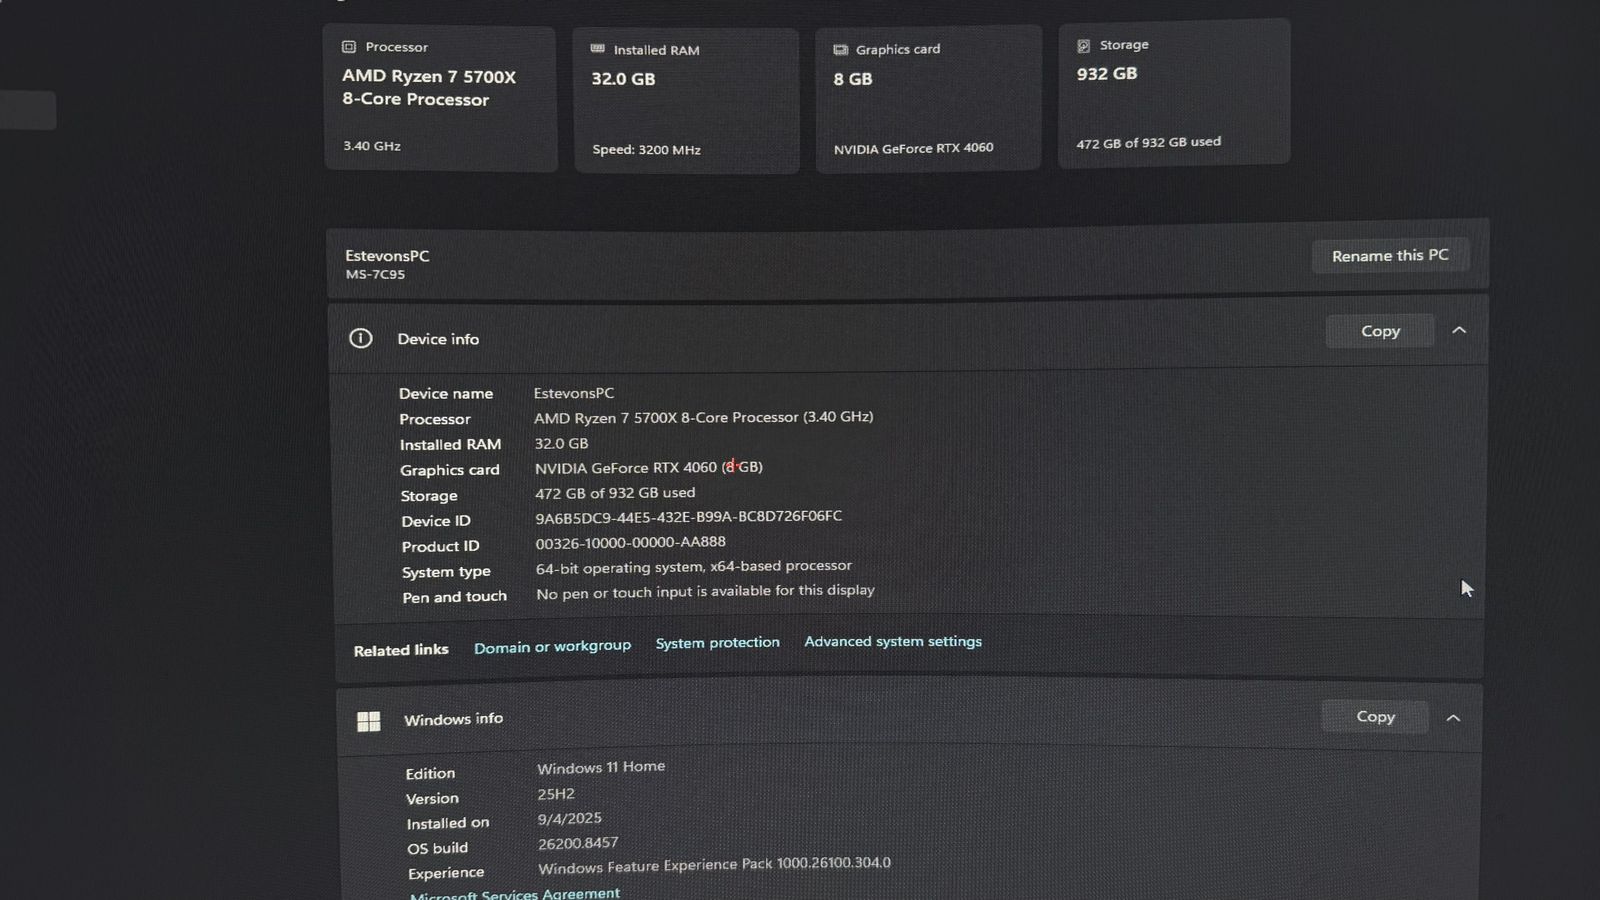Copy the Device info details
Viewport: 1600px width, 900px height.
point(1380,331)
